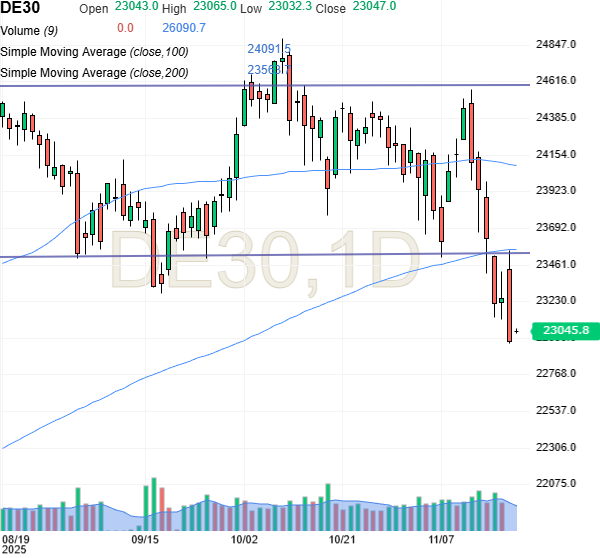Screen dimensions: 600x558
Task: Click the DE30 symbol title
Action: click(20, 8)
